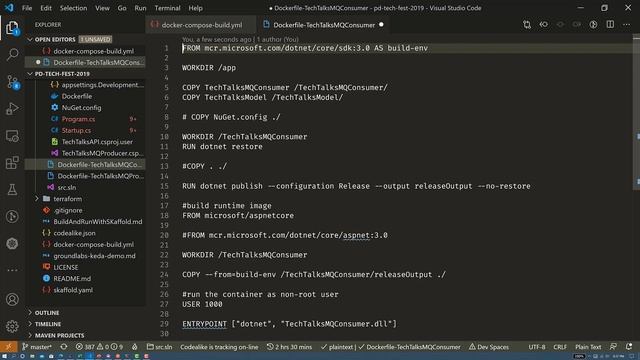Click the src.sln status bar item

[x=160, y=347]
